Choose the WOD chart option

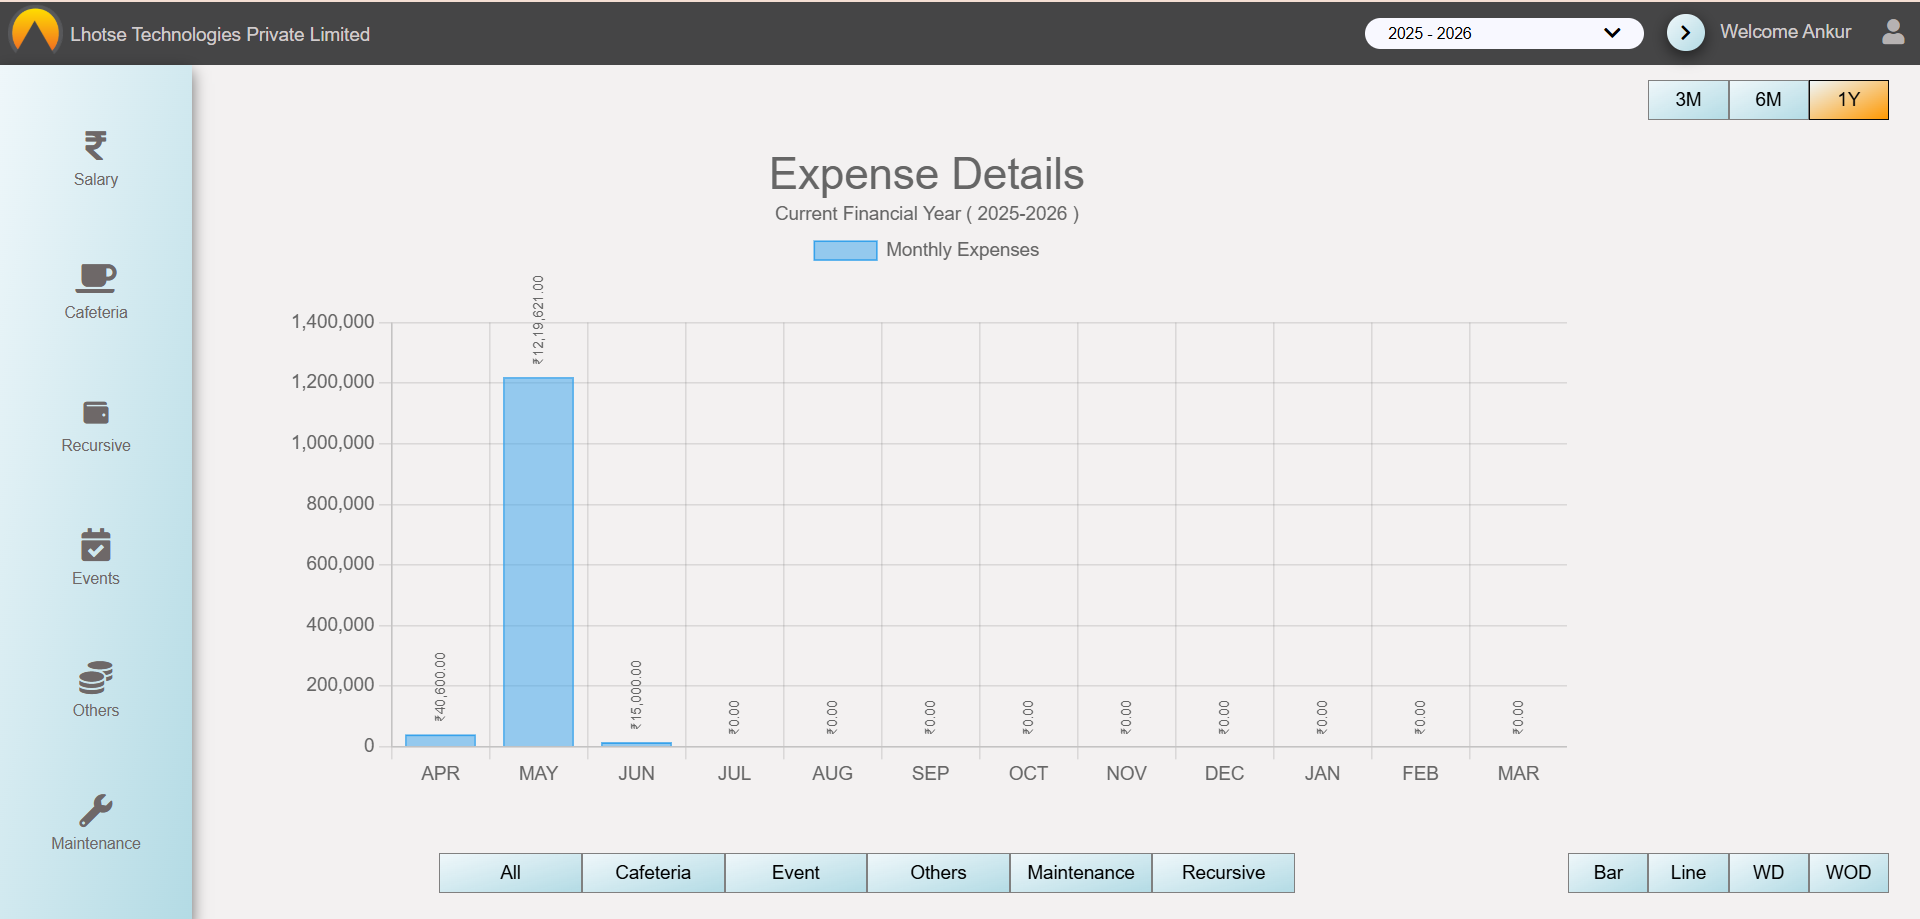[x=1848, y=873]
